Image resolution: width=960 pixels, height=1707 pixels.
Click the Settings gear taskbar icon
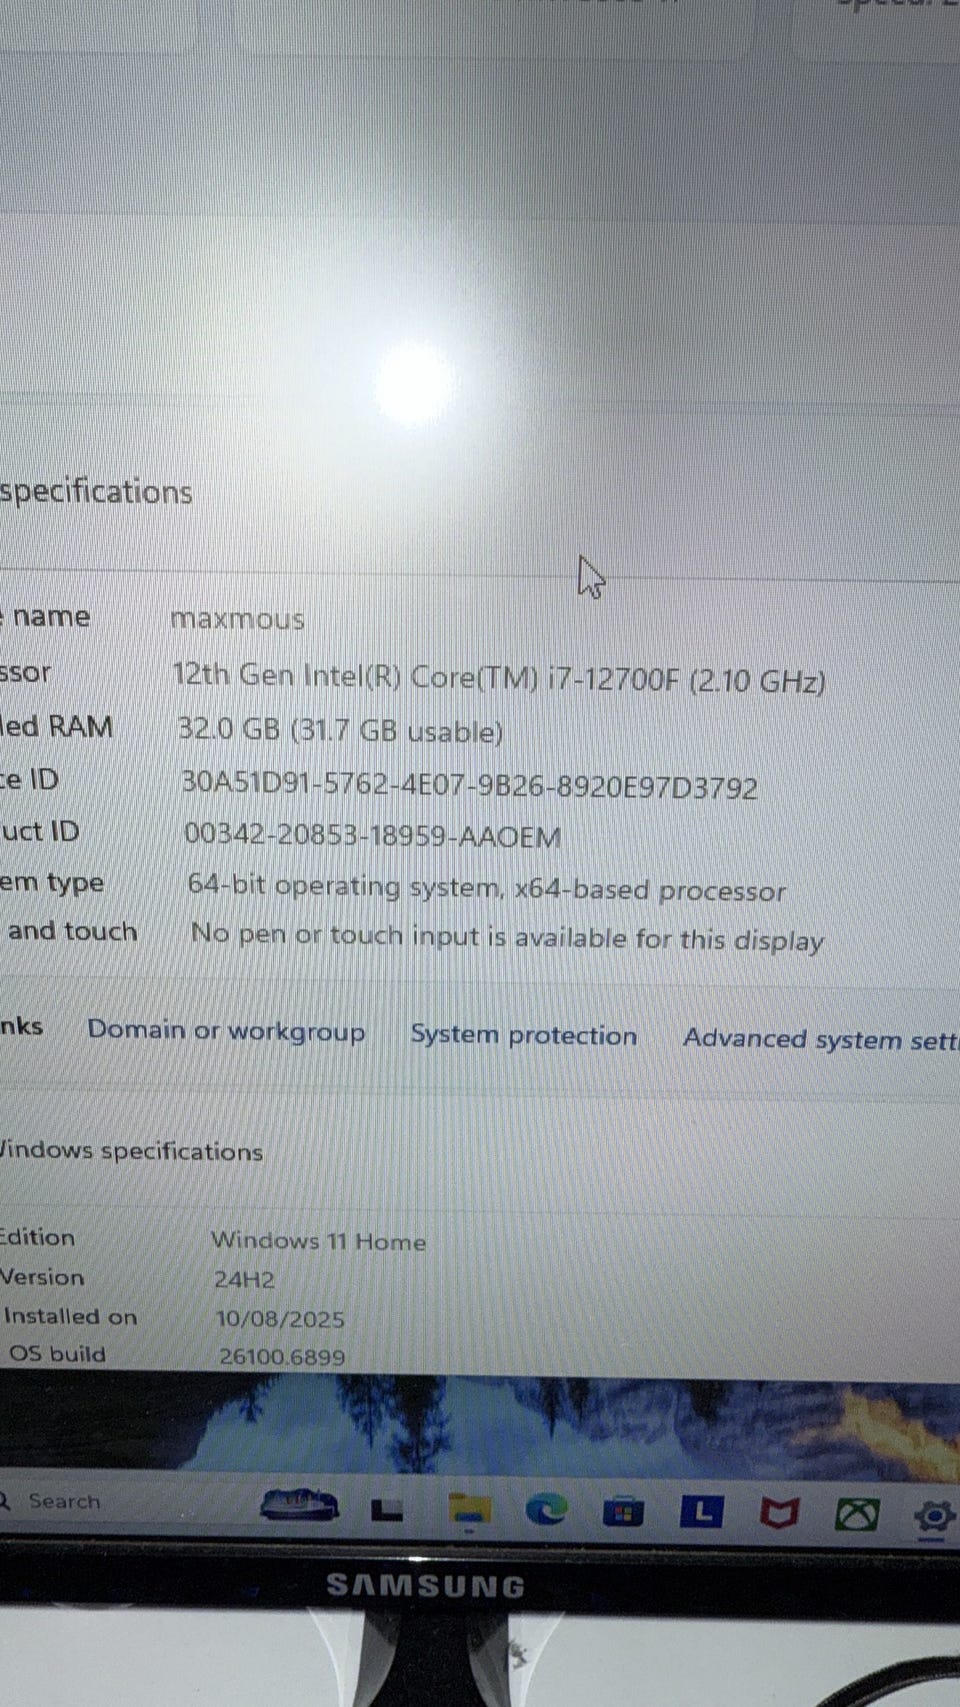click(x=934, y=1517)
